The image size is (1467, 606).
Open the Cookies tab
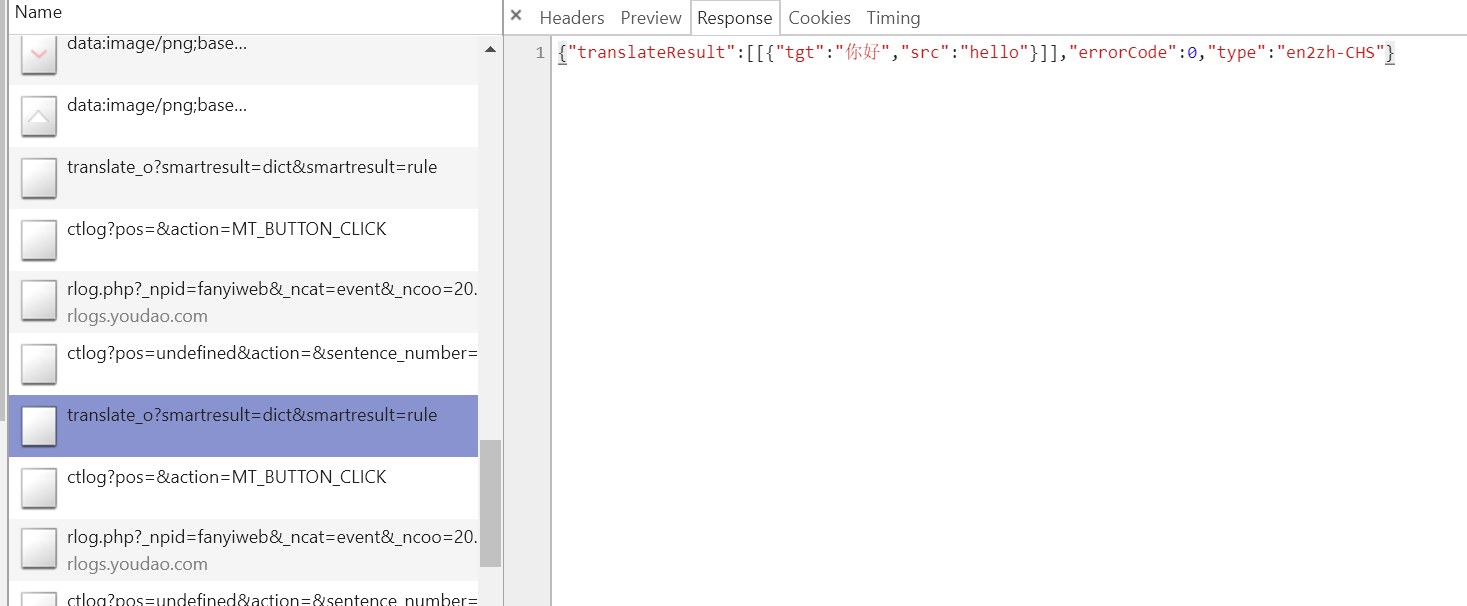820,18
